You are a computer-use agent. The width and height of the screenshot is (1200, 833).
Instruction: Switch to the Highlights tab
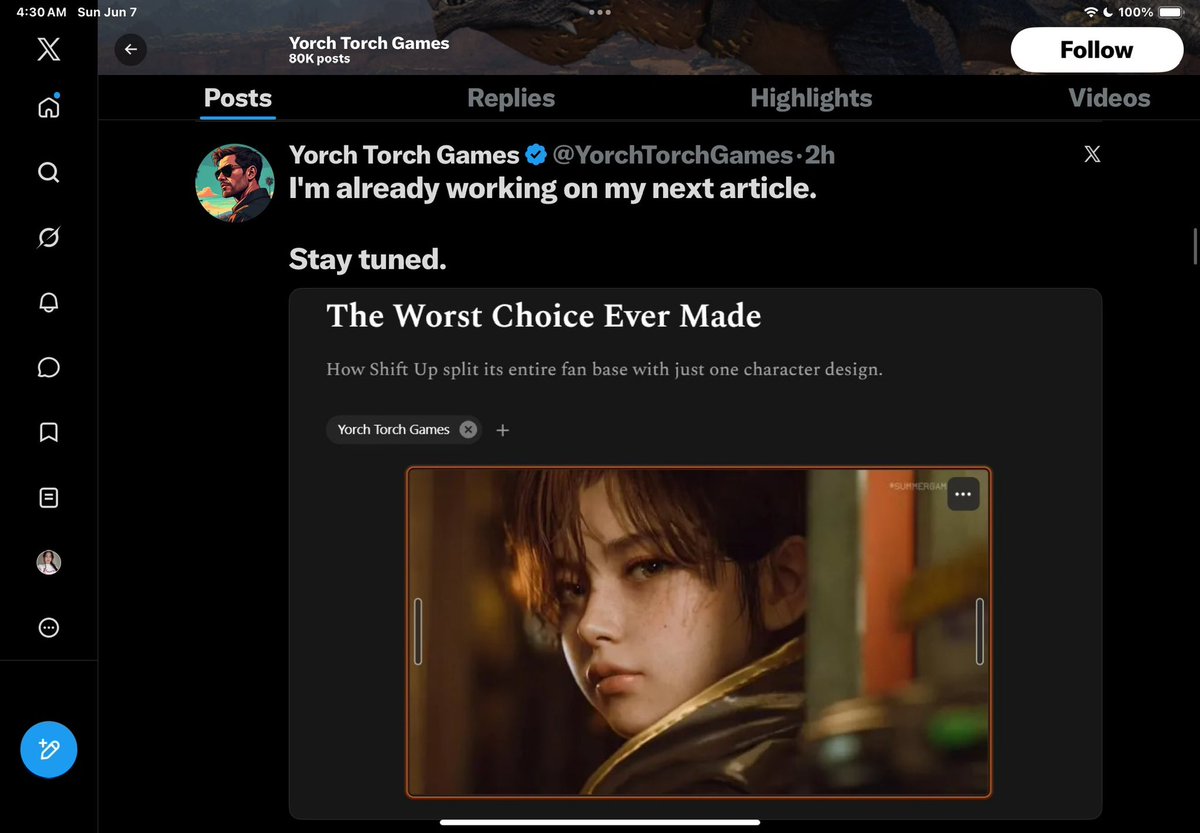pyautogui.click(x=811, y=98)
